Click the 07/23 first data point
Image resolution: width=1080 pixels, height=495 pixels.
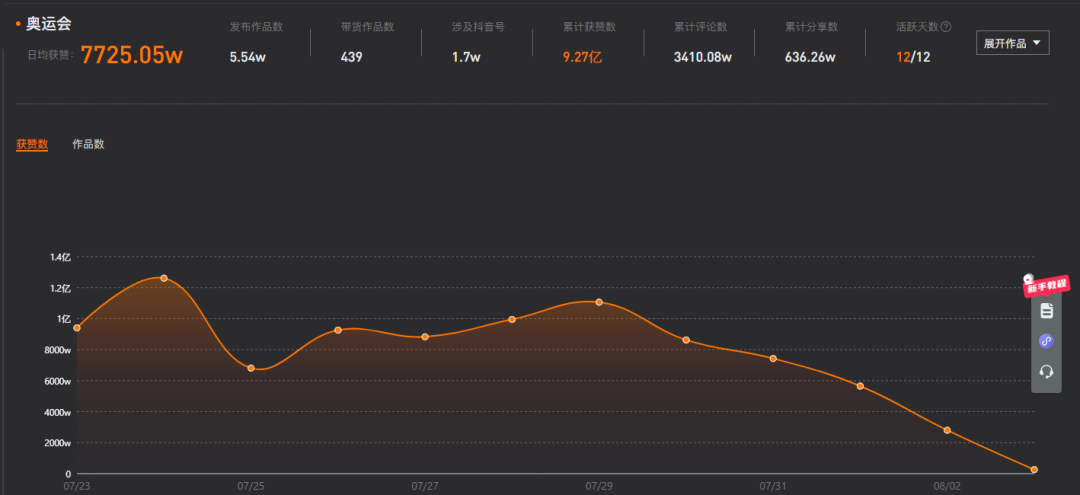point(77,328)
